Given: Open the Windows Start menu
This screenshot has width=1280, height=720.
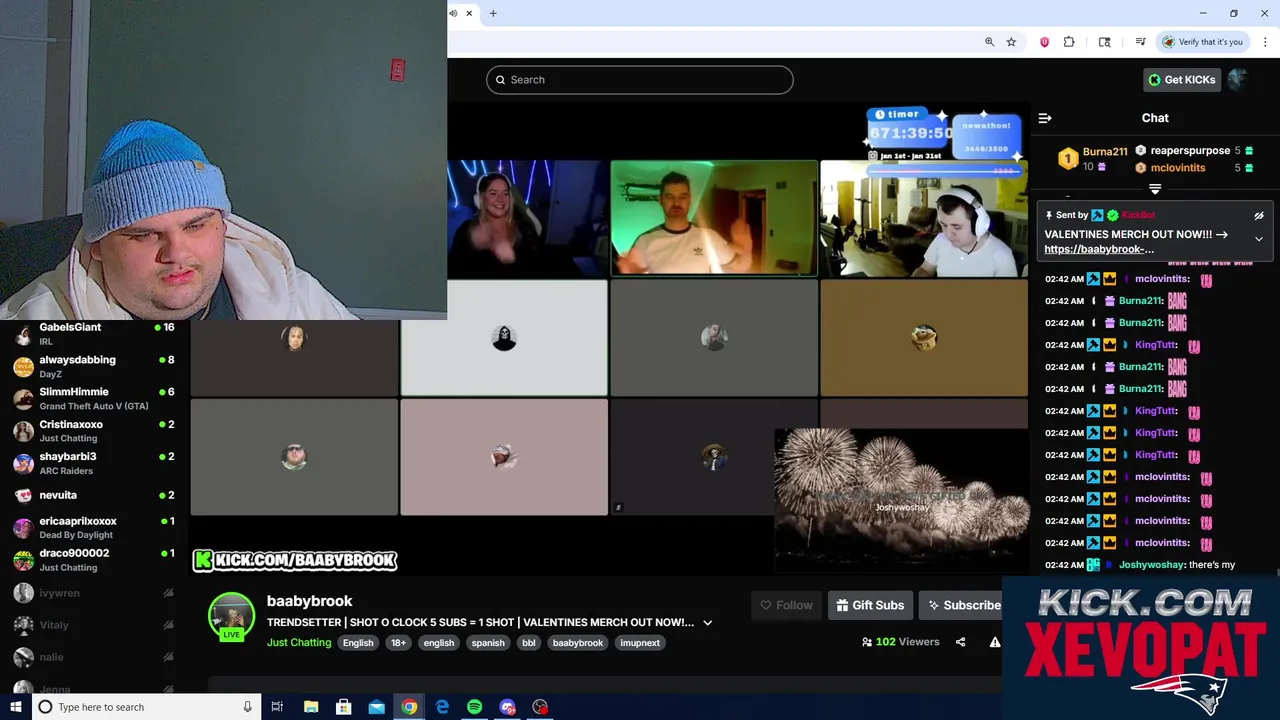Looking at the screenshot, I should [15, 707].
